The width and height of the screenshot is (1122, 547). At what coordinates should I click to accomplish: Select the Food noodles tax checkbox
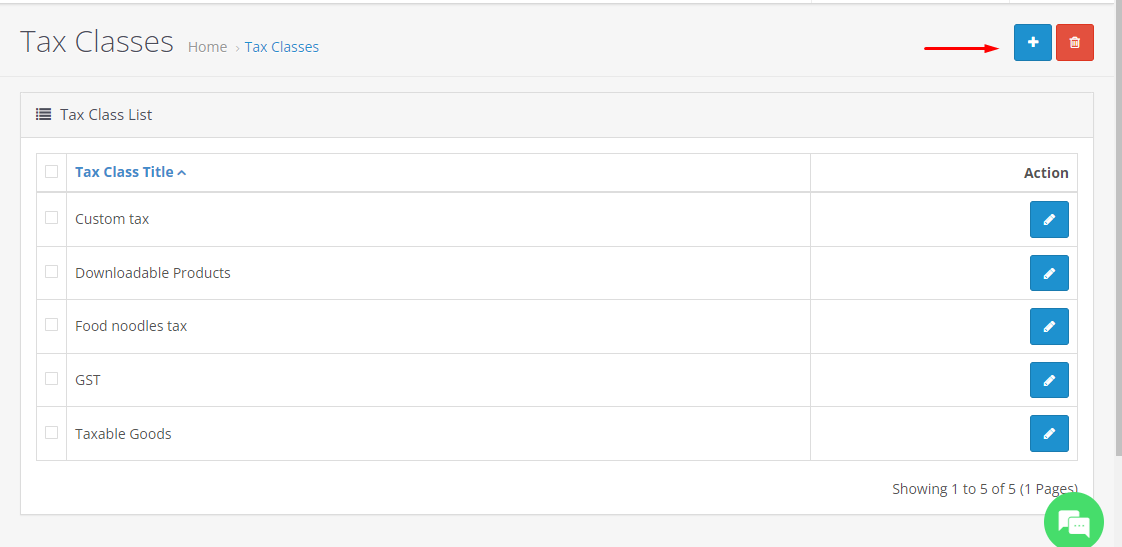[x=51, y=325]
